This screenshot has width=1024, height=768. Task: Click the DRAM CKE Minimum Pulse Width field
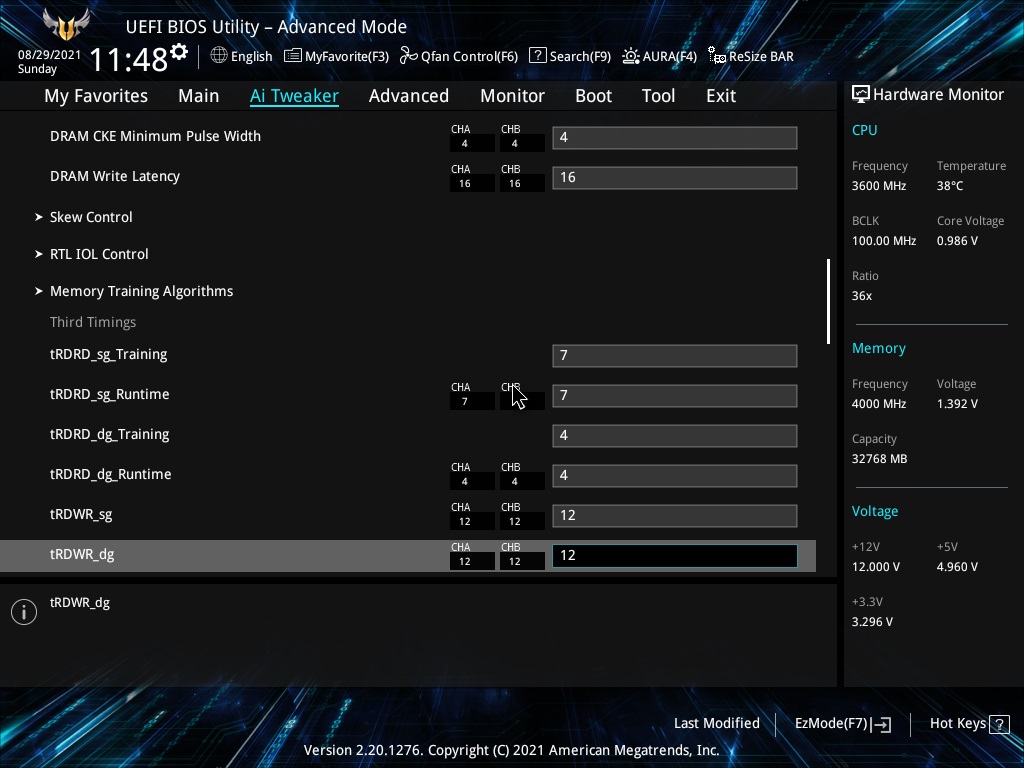[x=675, y=138]
